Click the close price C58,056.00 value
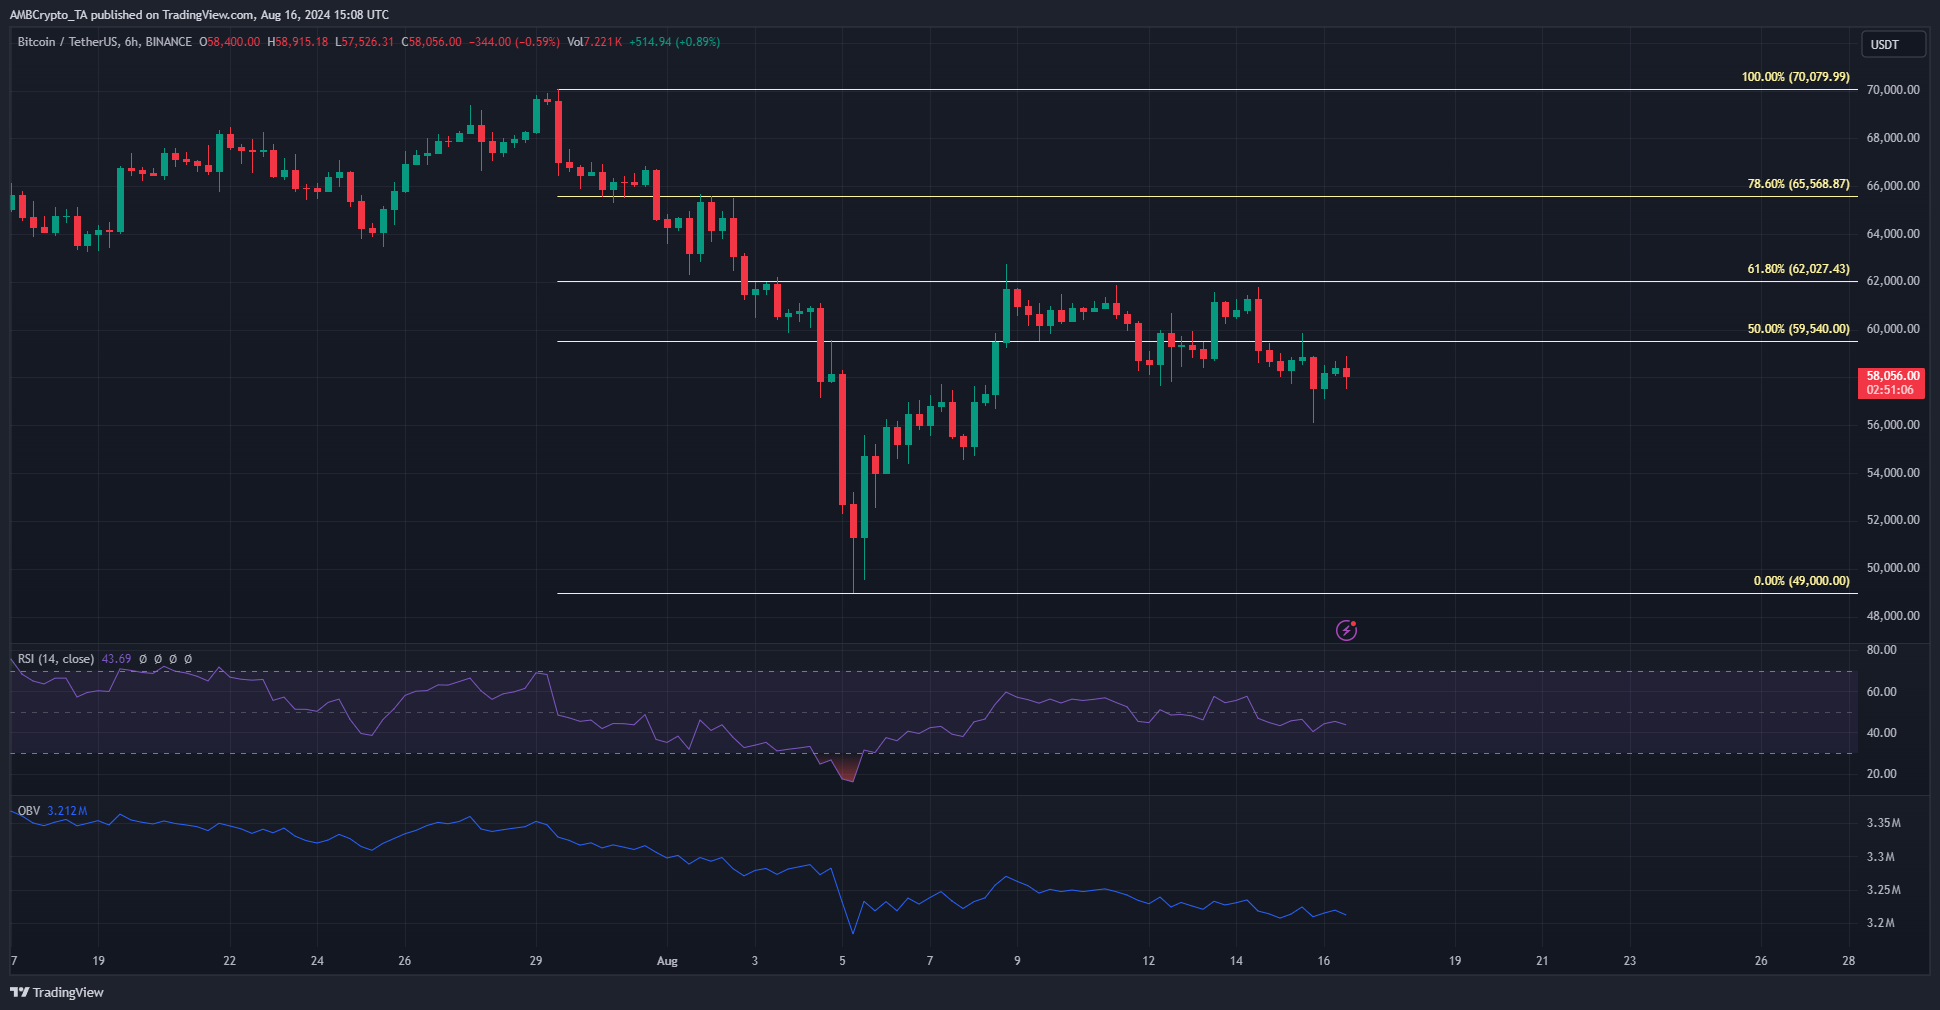 431,42
